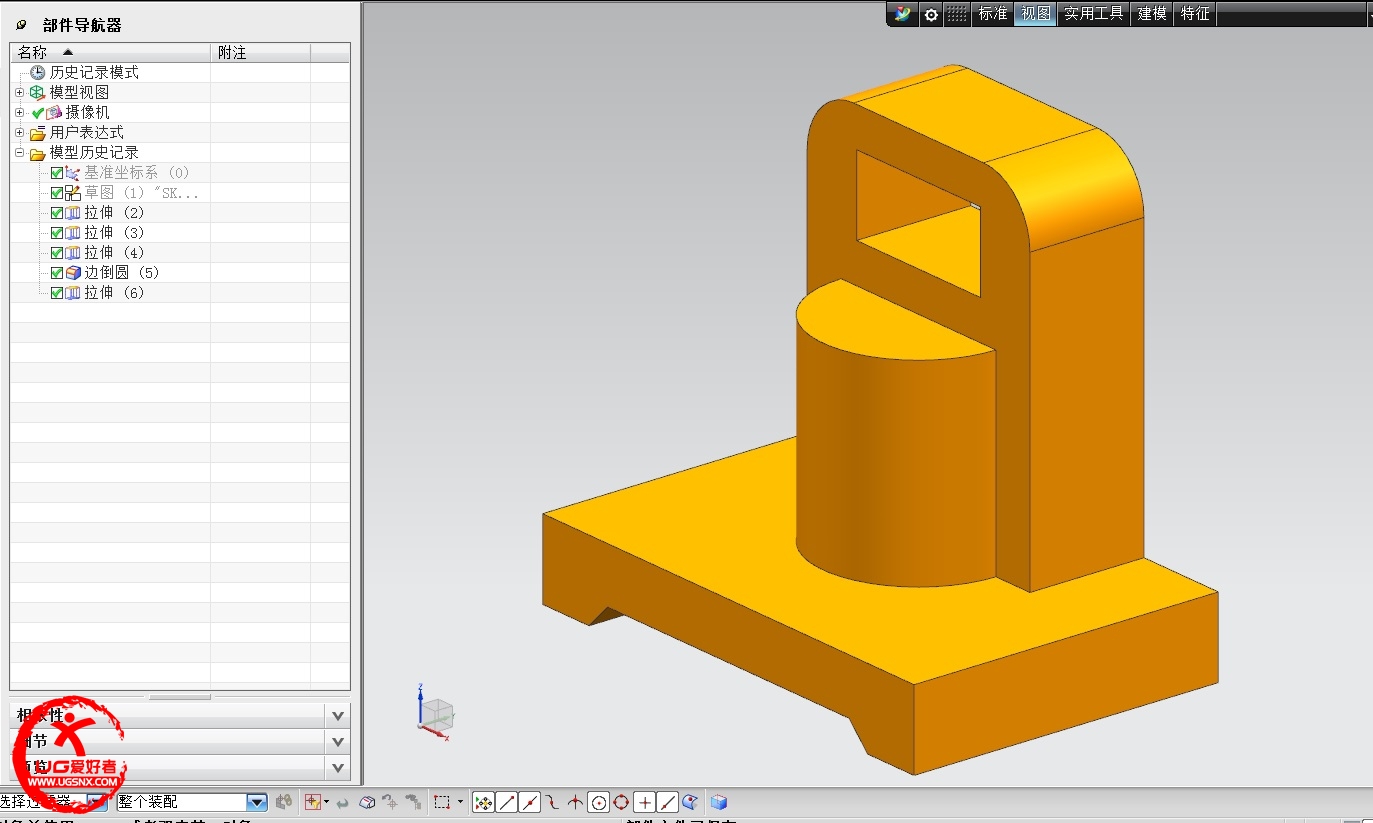Click the 模型历史记录 folder icon
This screenshot has height=823, width=1373.
point(37,153)
